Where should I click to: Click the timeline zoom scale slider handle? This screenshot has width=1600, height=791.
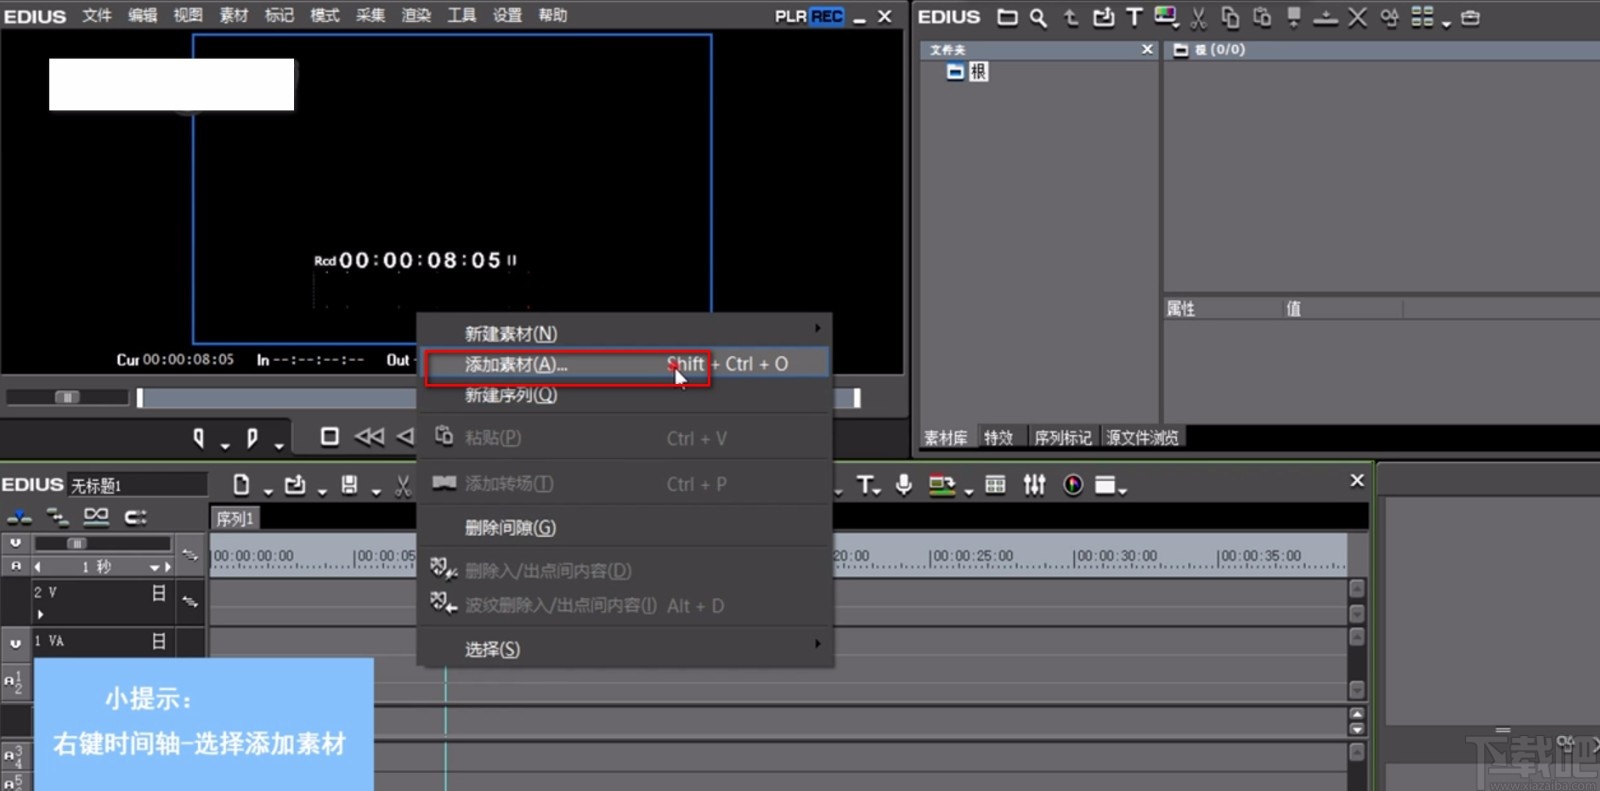tap(76, 543)
